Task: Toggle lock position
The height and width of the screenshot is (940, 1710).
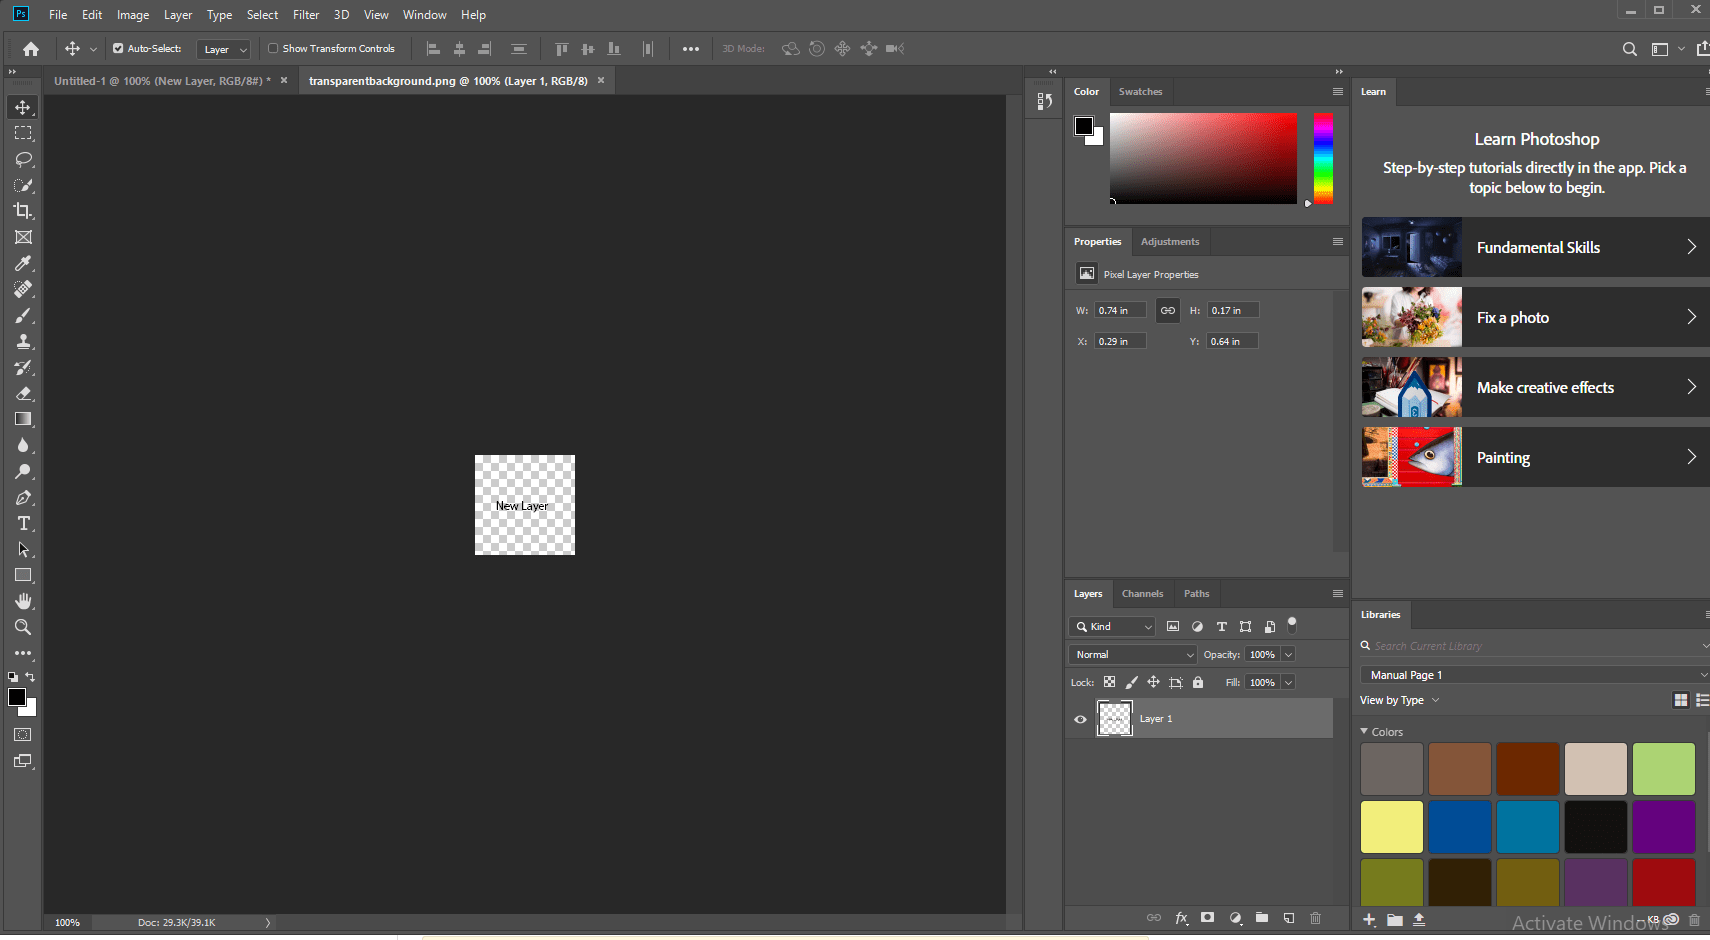Action: pos(1153,682)
